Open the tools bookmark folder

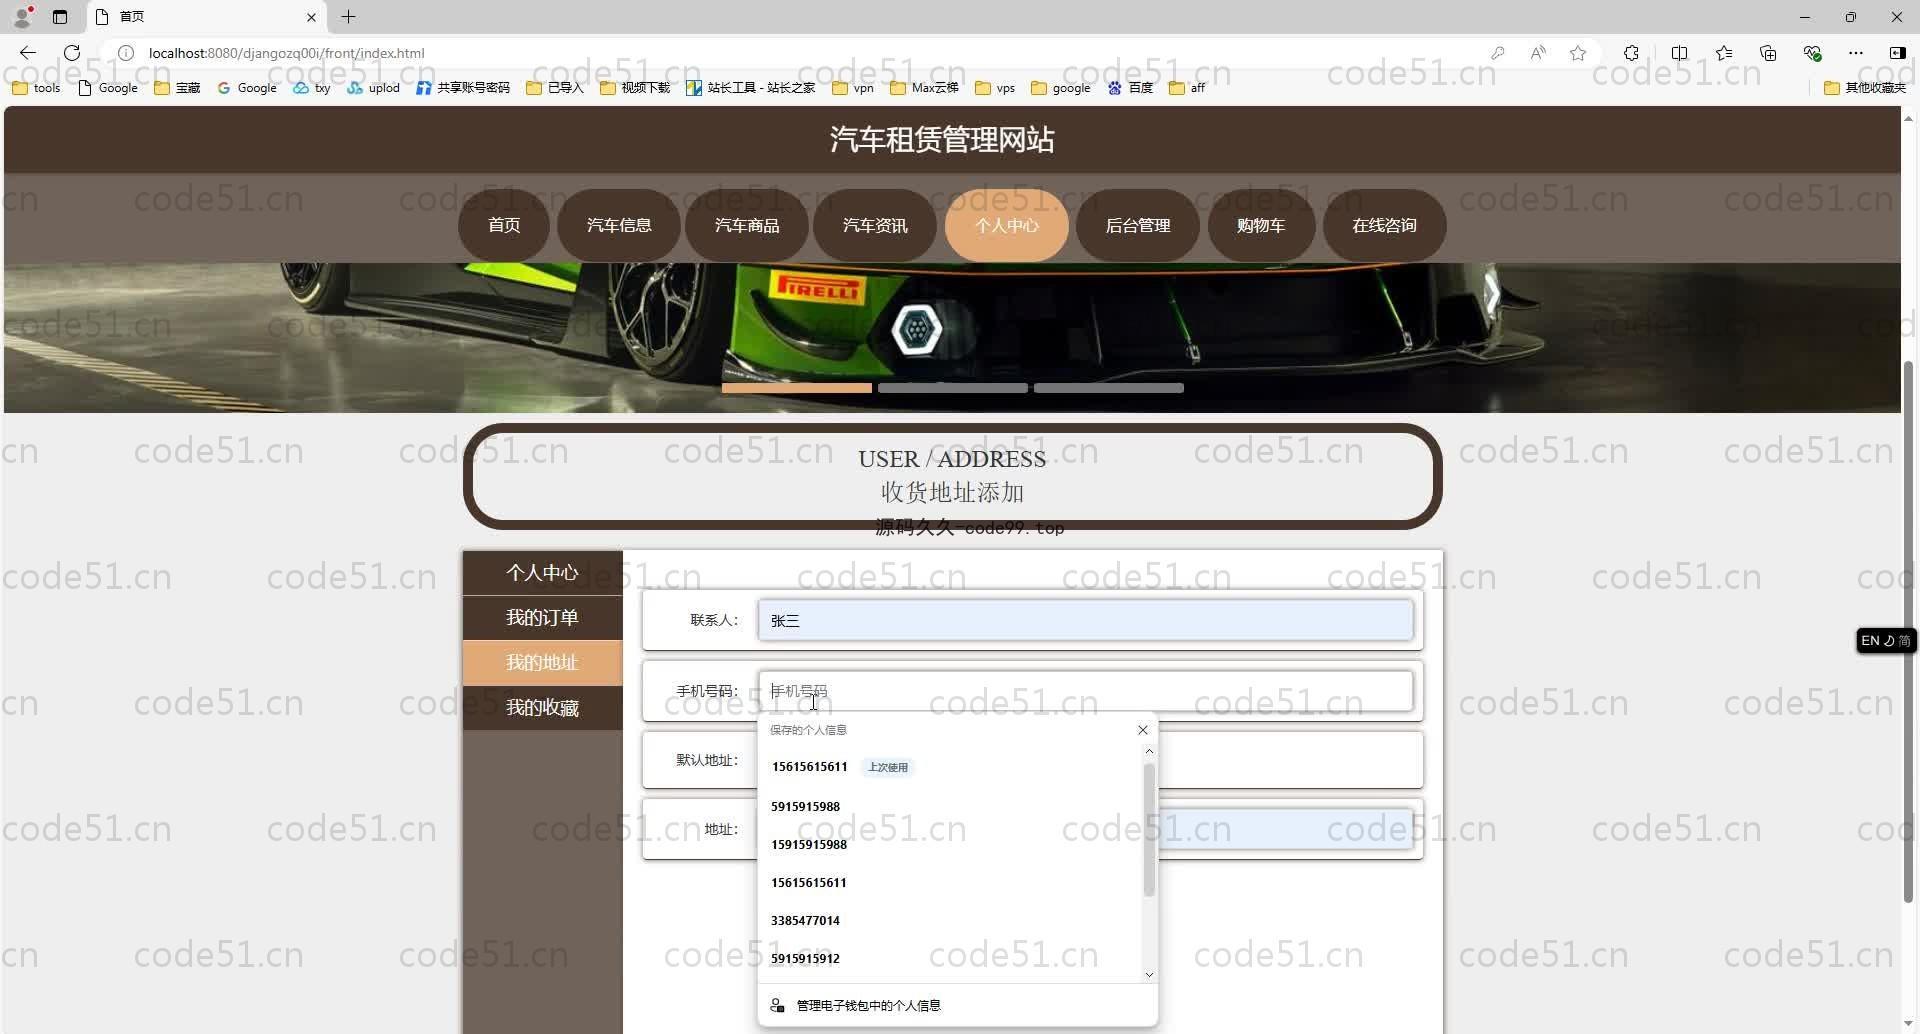[x=37, y=88]
